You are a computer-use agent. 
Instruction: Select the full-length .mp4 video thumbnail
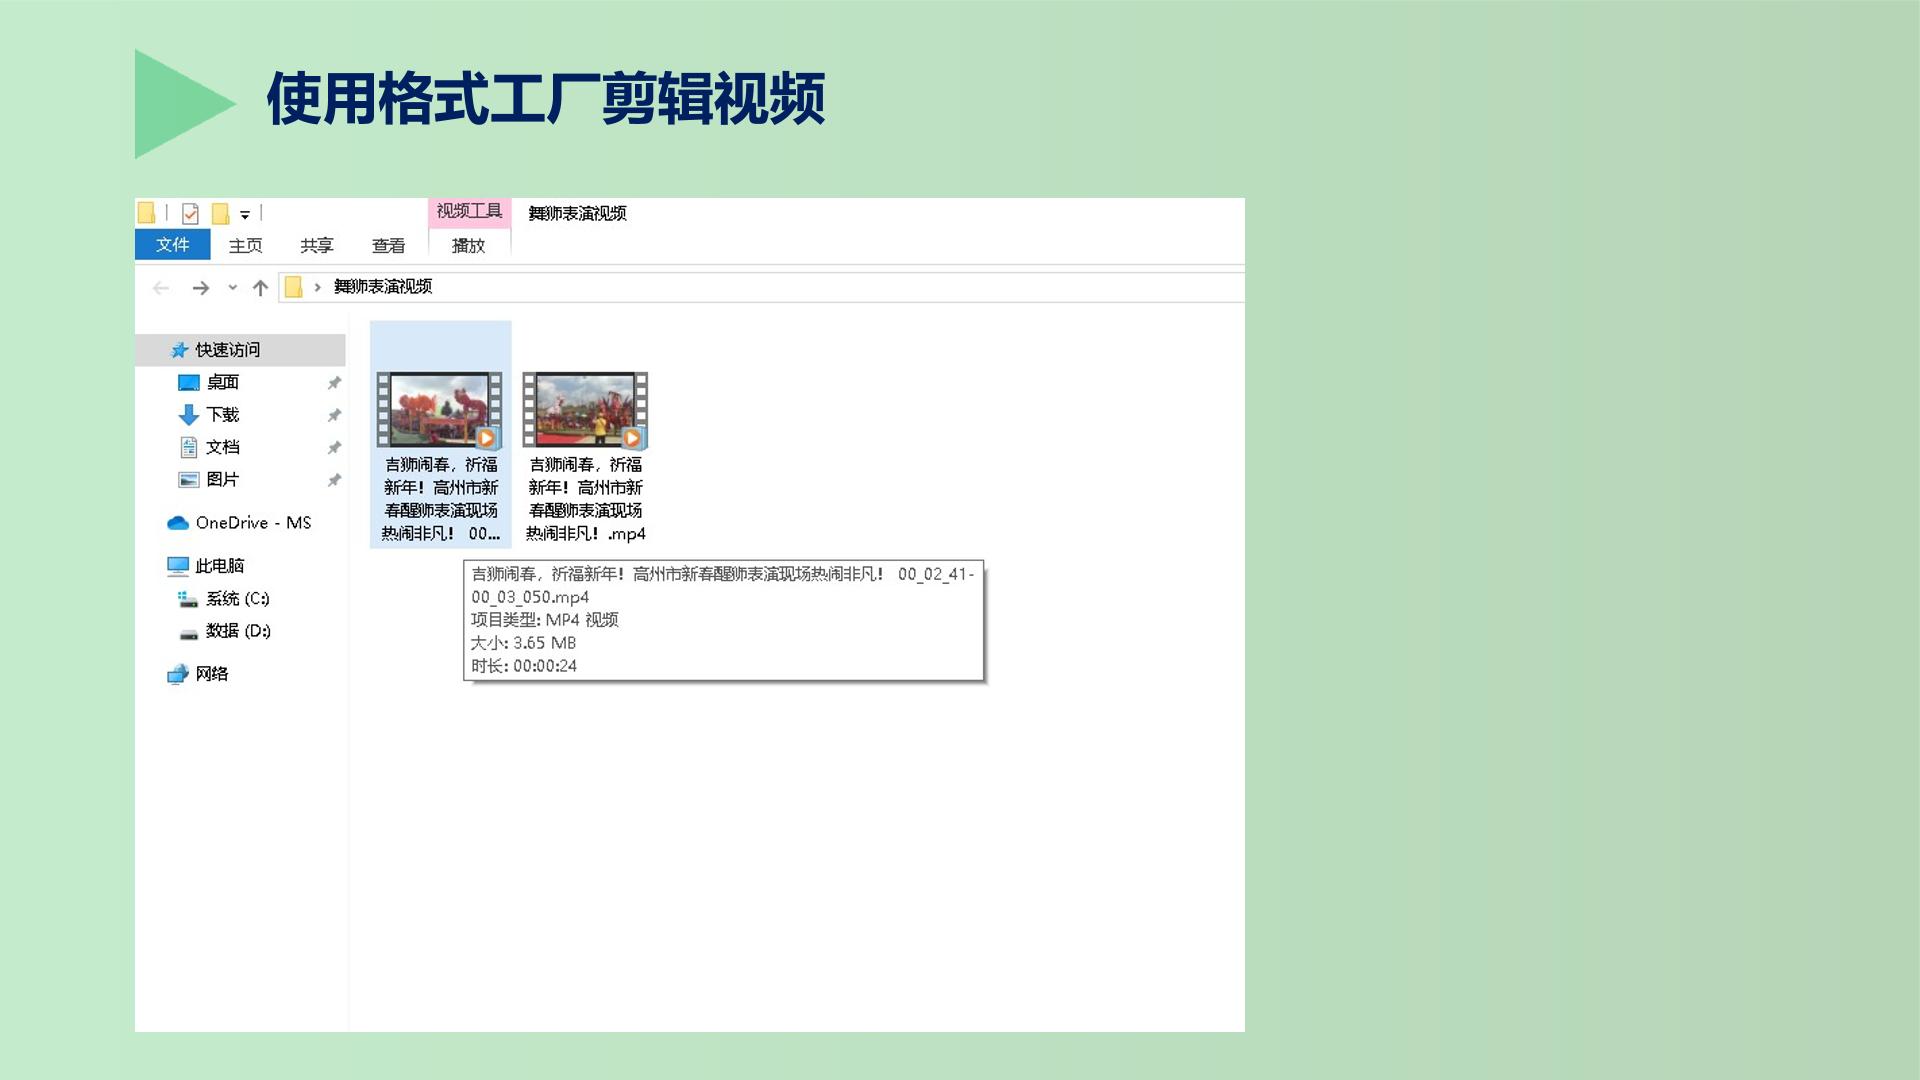[x=585, y=409]
